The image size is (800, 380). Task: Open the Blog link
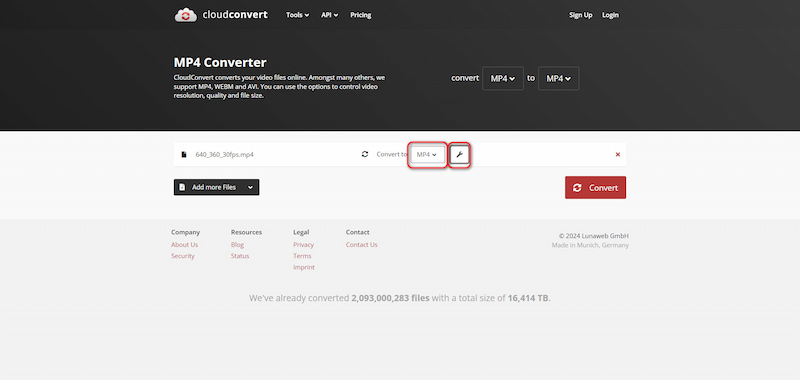pyautogui.click(x=237, y=245)
